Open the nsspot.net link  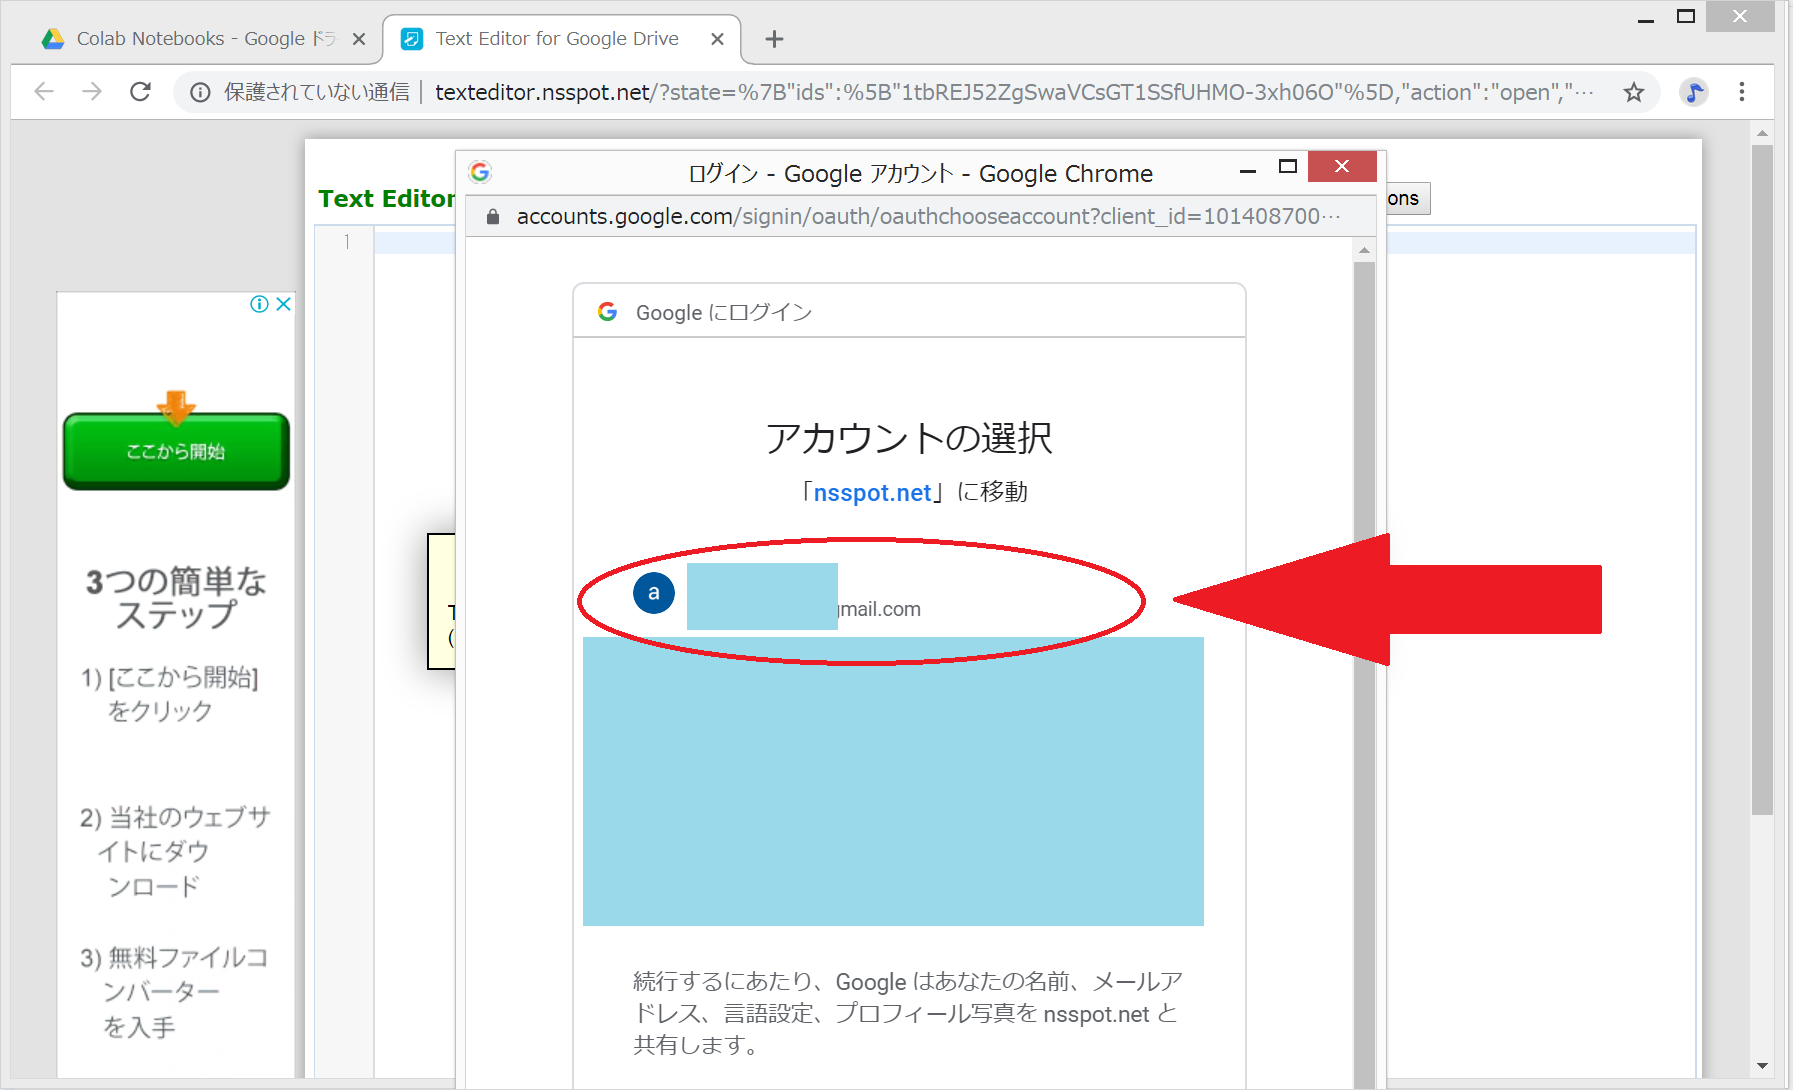(x=872, y=493)
